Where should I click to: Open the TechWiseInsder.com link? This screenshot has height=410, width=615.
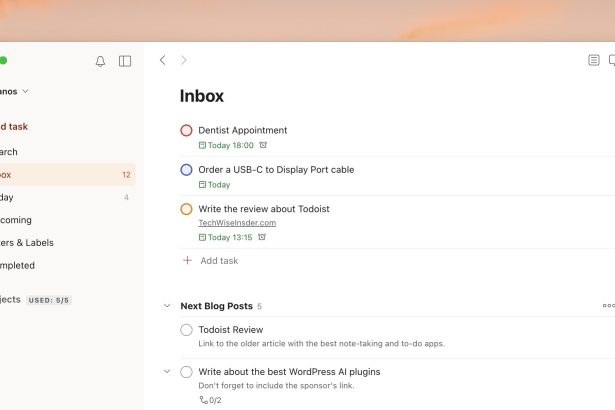point(237,223)
